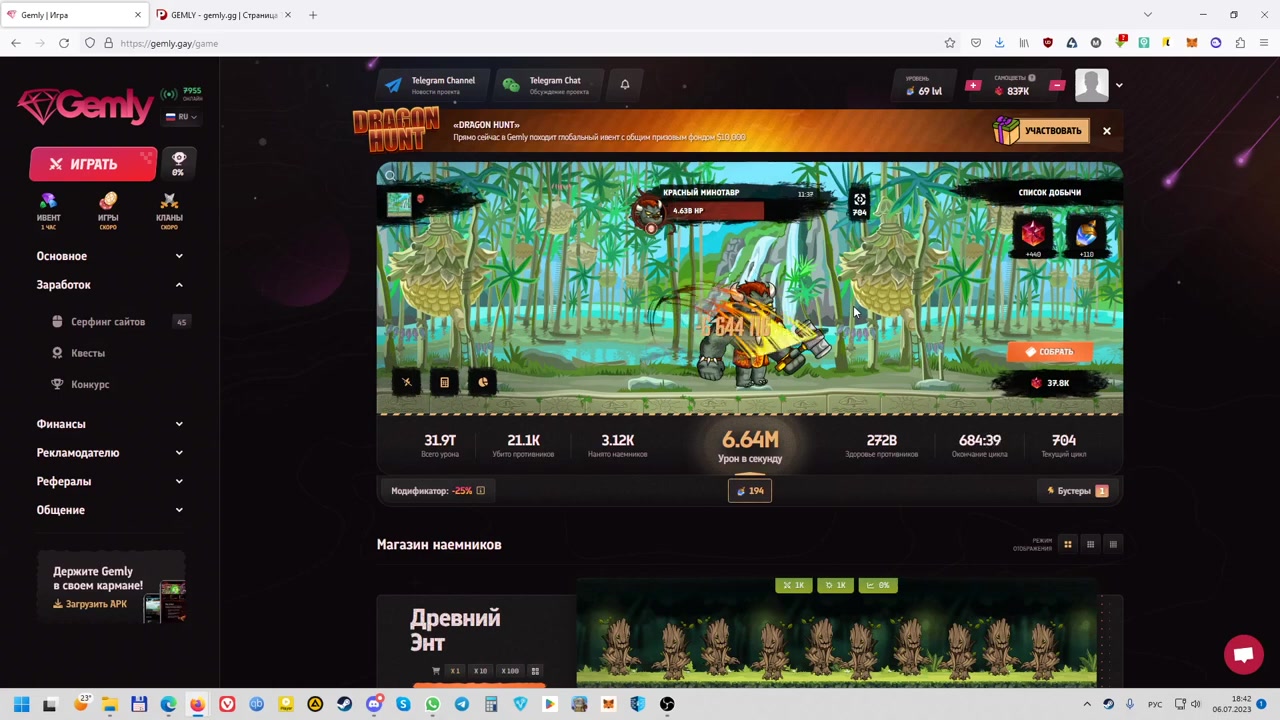
Task: Select the x10 purchase quantity
Action: (x=480, y=671)
